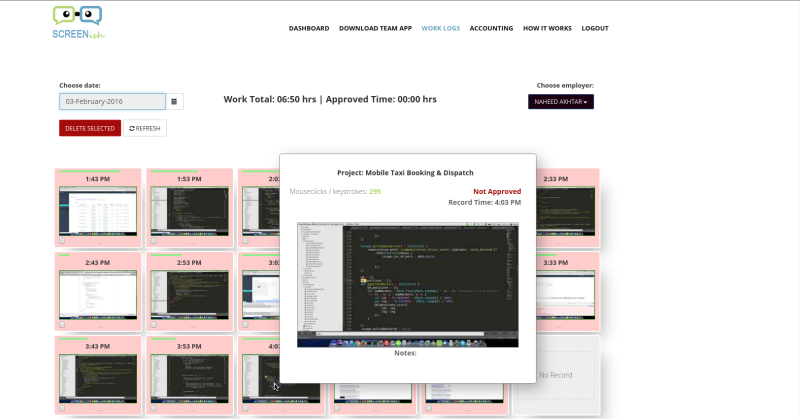Image resolution: width=800 pixels, height=419 pixels.
Task: Go to the Dashboard menu item
Action: pyautogui.click(x=309, y=29)
